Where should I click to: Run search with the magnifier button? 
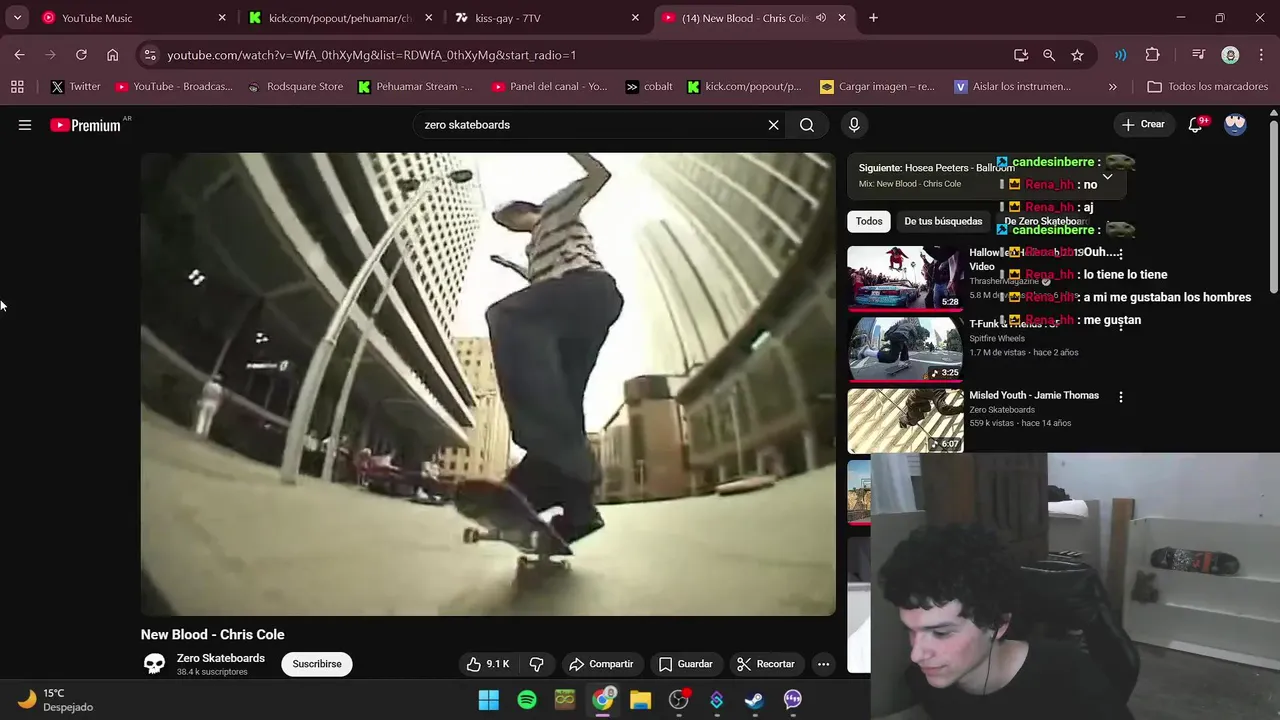807,125
